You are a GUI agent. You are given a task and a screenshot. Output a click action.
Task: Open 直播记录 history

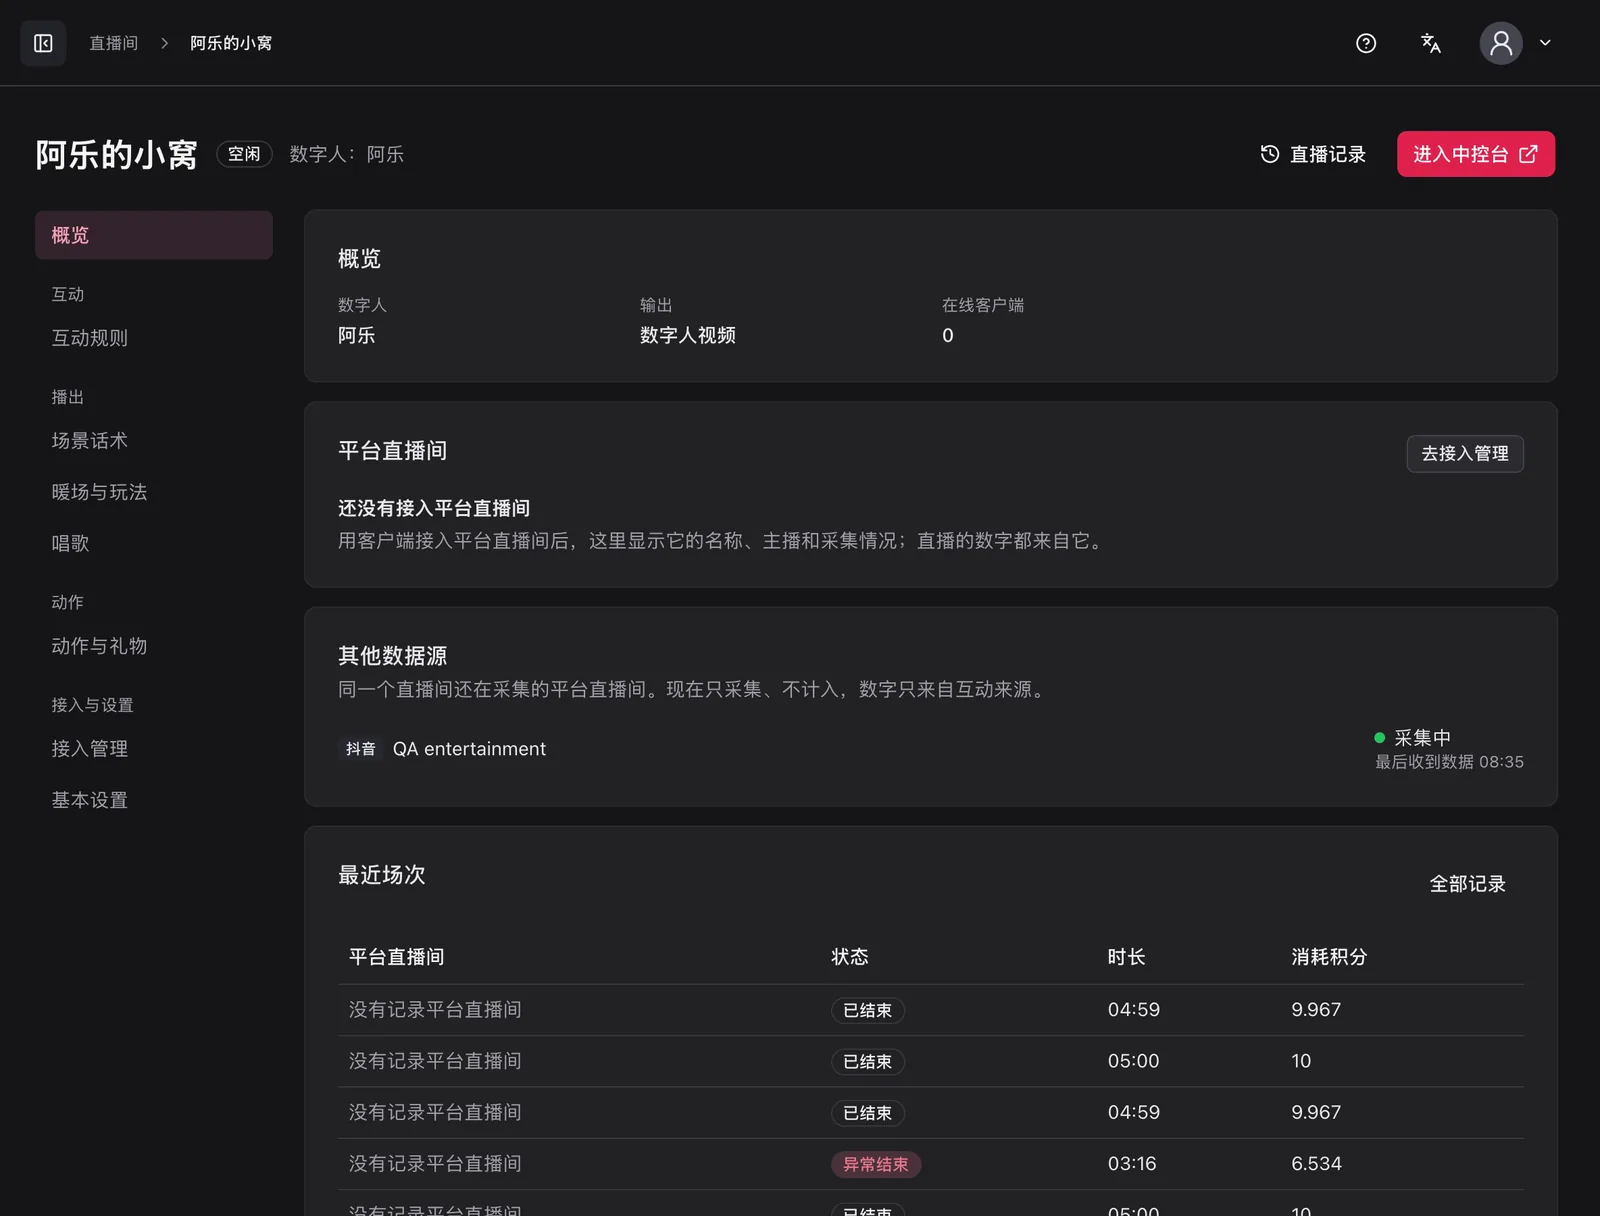(x=1313, y=154)
